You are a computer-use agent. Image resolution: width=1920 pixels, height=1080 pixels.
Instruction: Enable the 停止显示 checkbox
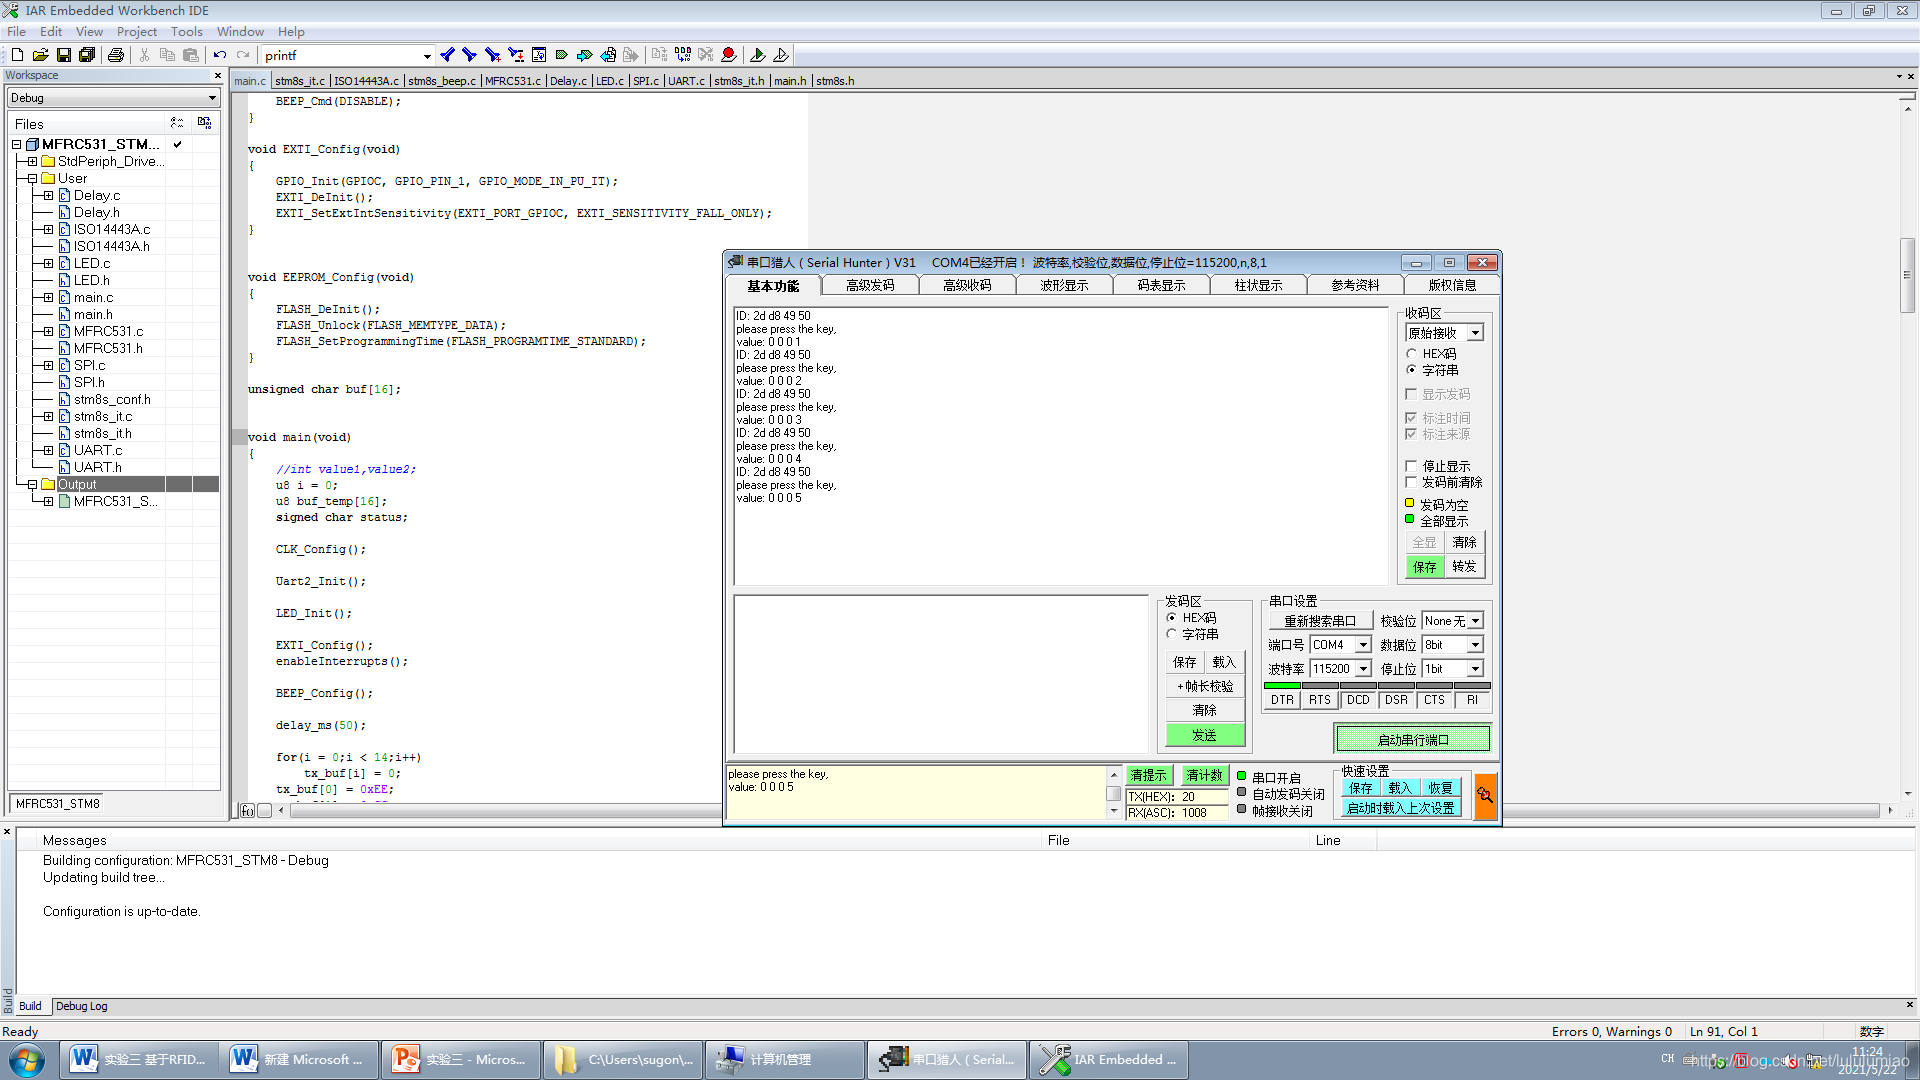click(1412, 466)
